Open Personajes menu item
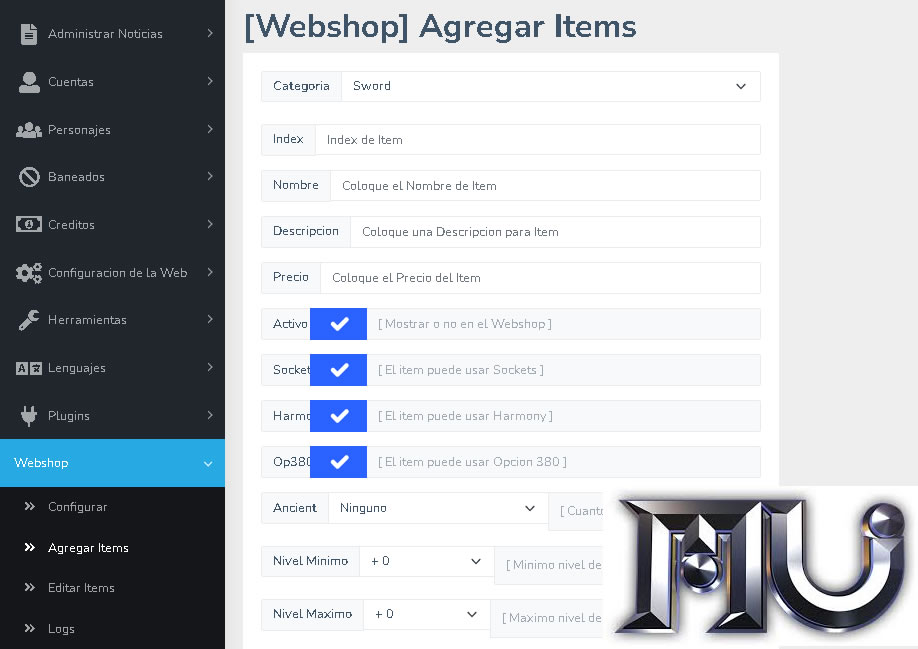 click(112, 130)
